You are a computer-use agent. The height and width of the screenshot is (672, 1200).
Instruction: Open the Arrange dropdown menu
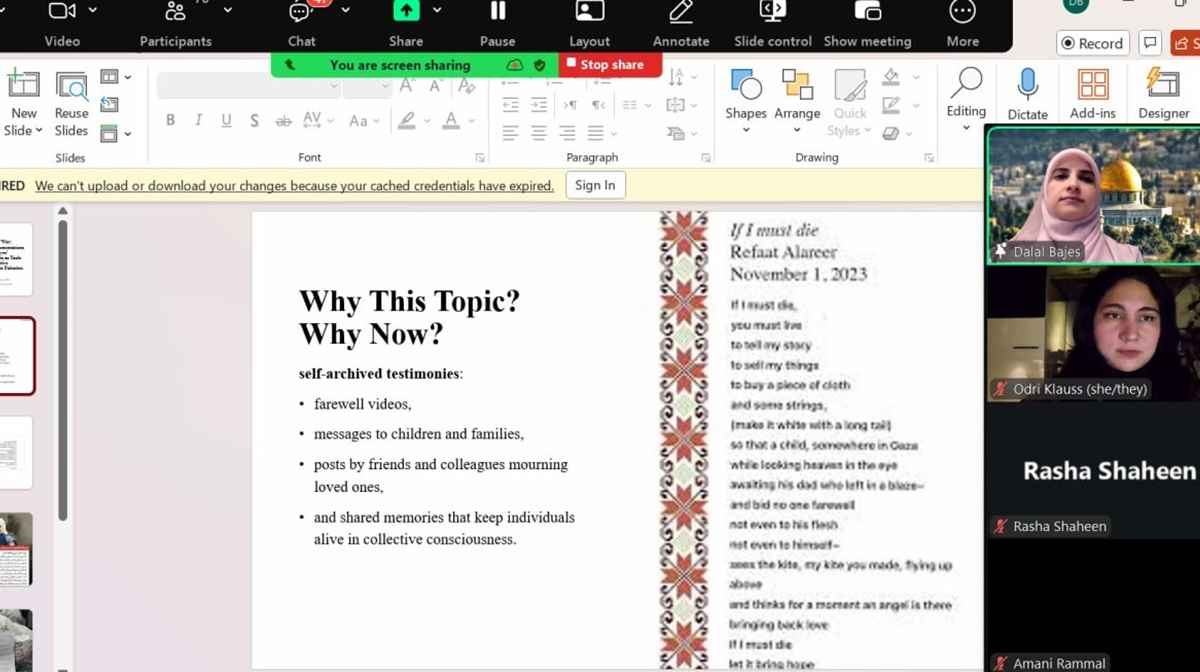[x=797, y=130]
